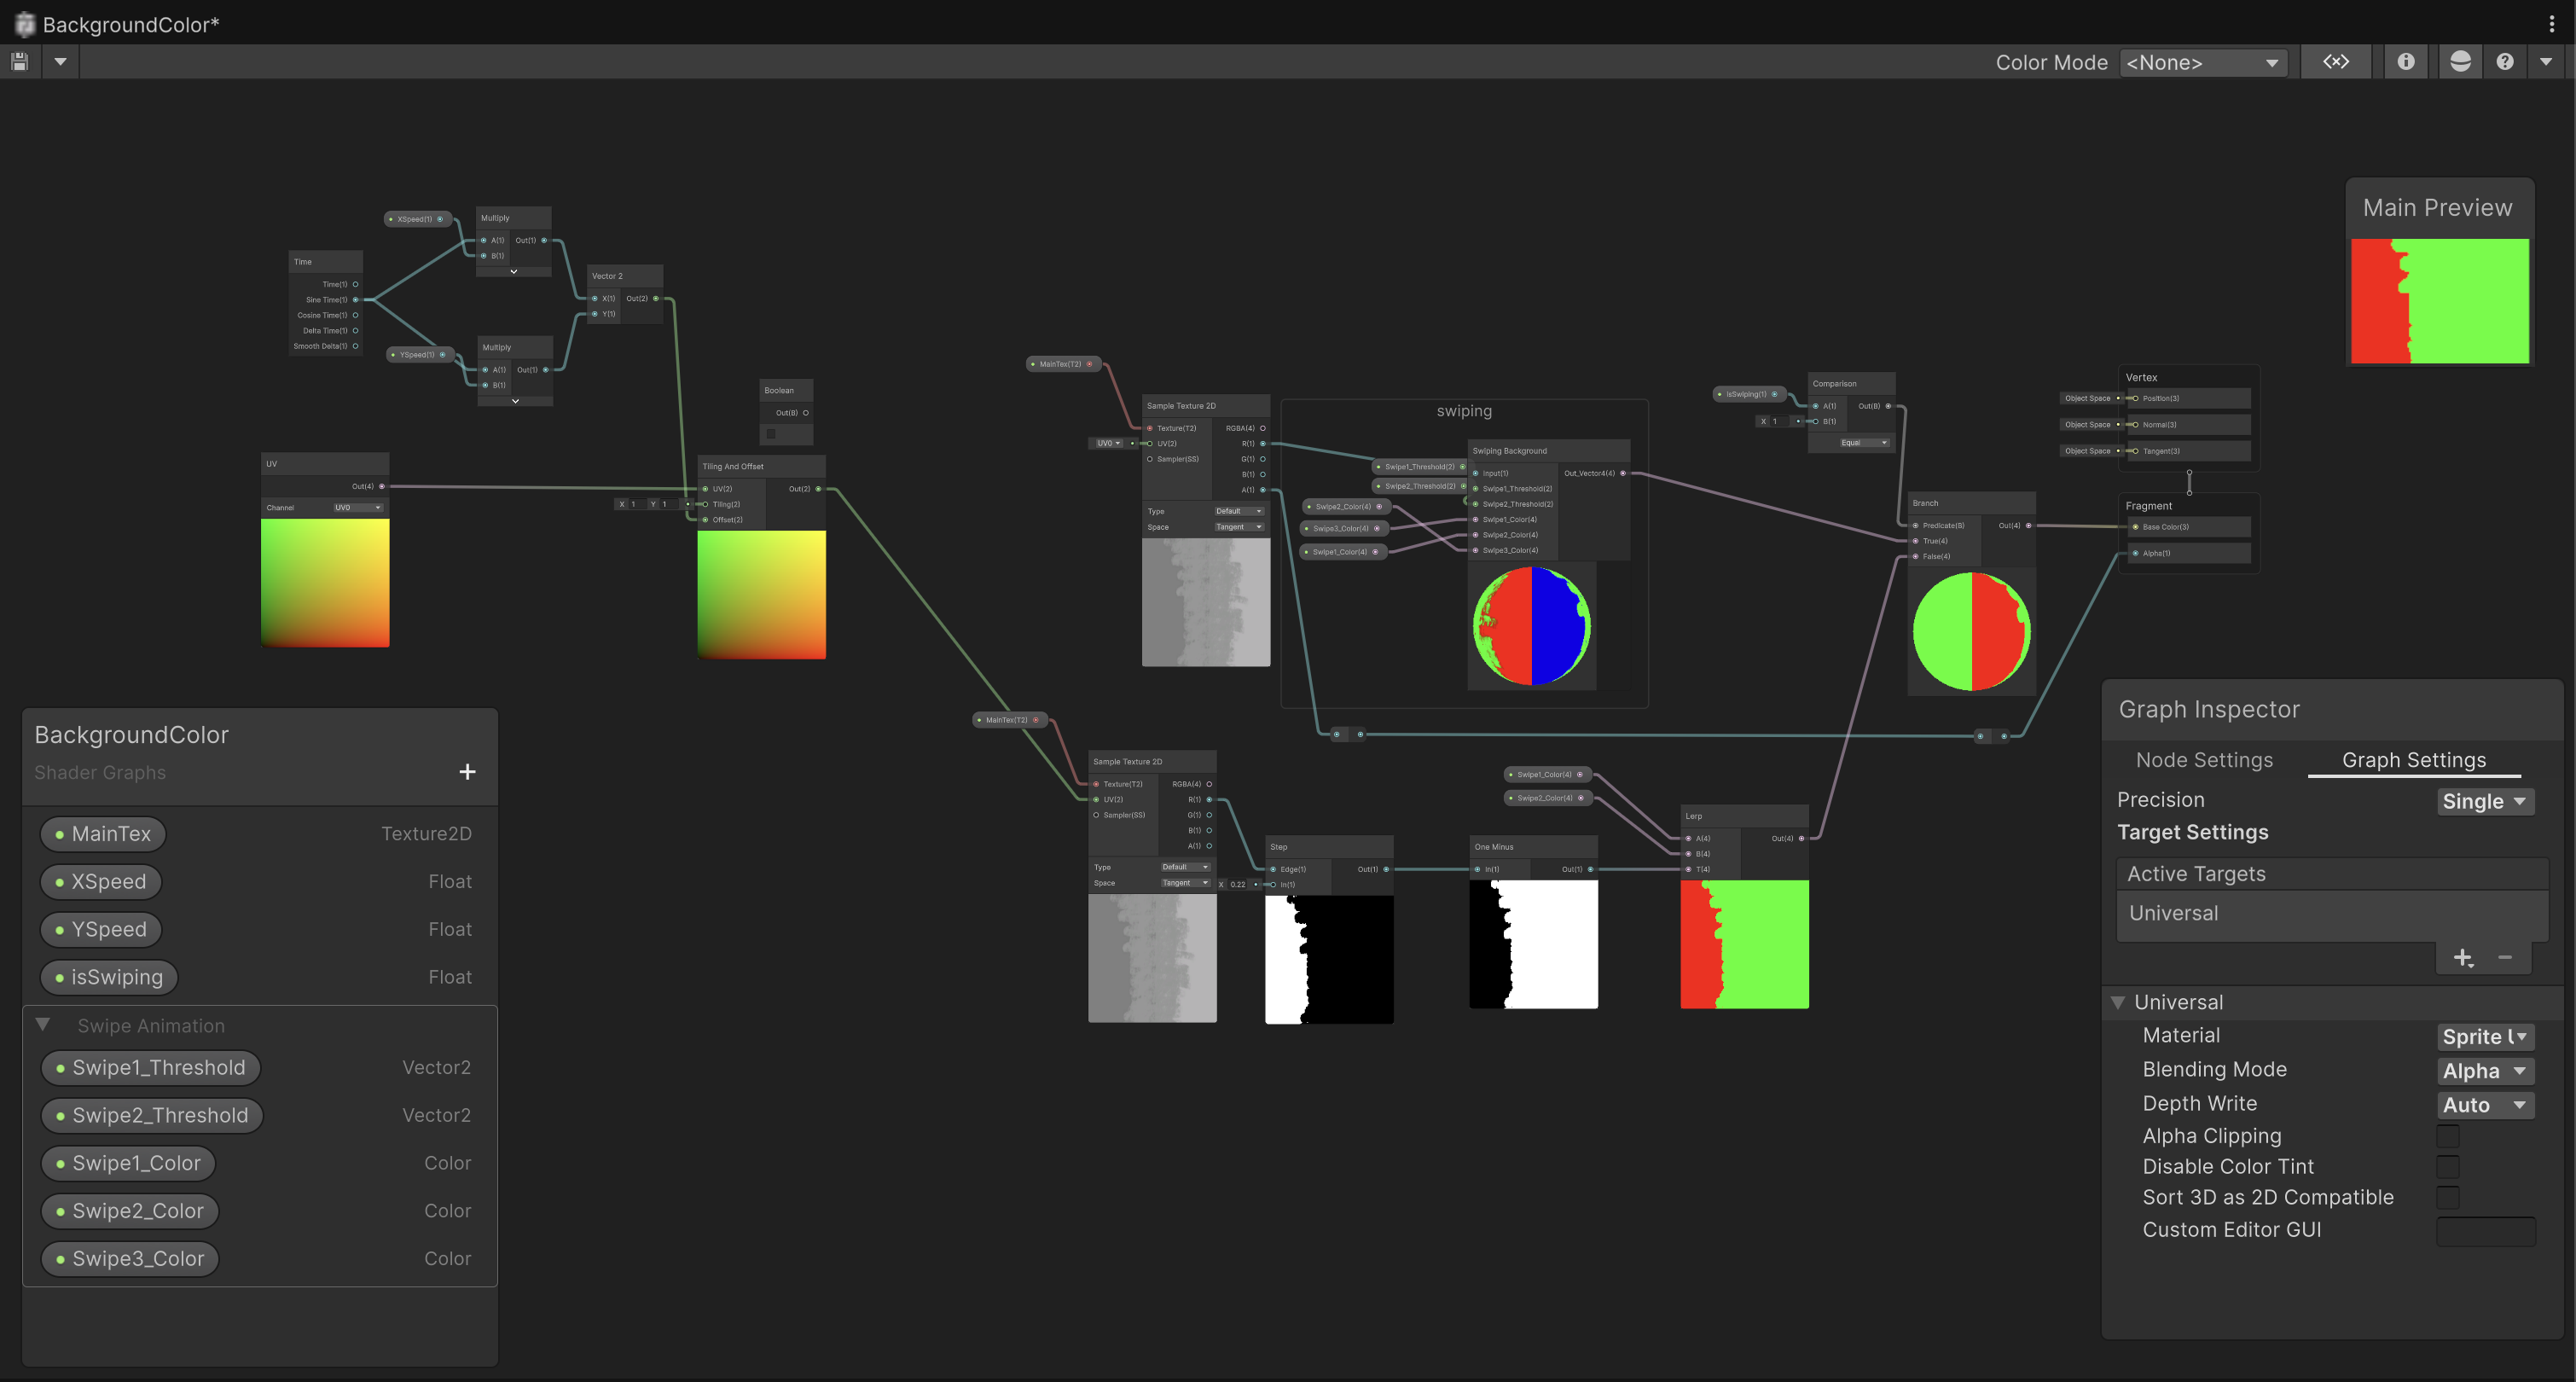Add an active target with the plus icon
Viewport: 2576px width, 1382px height.
tap(2462, 958)
